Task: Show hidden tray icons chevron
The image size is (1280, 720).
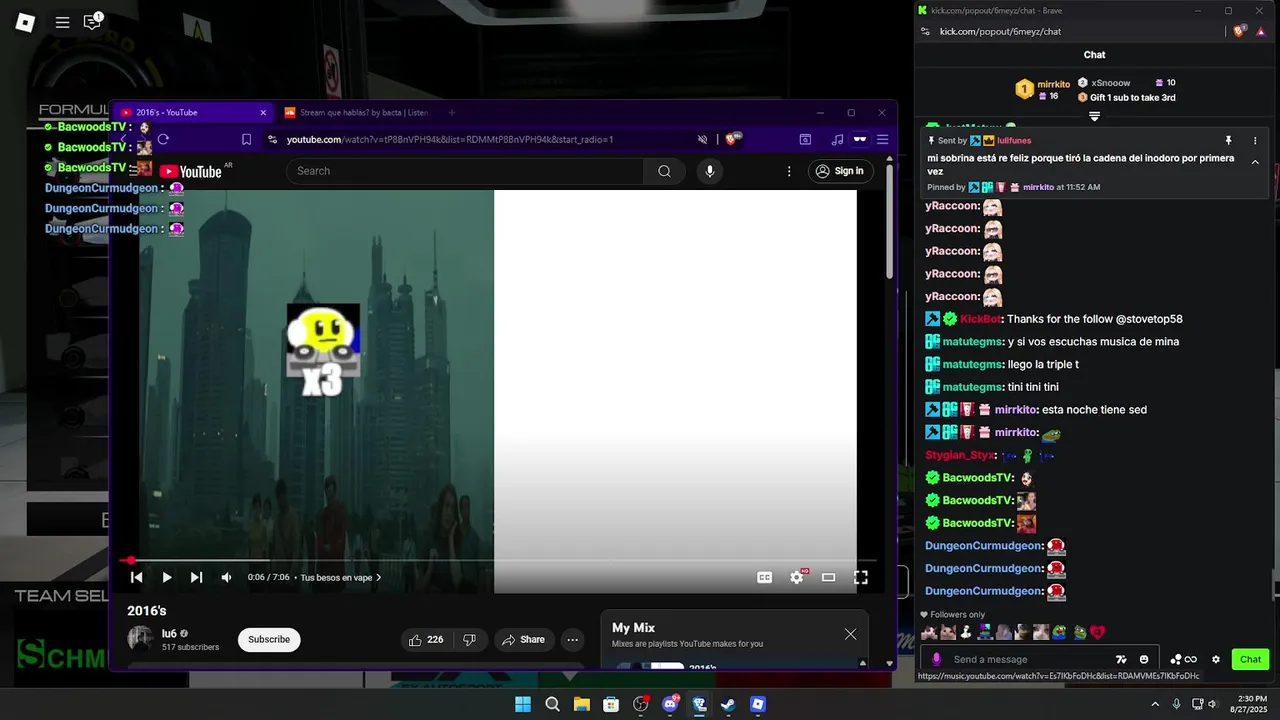Action: 1155,704
